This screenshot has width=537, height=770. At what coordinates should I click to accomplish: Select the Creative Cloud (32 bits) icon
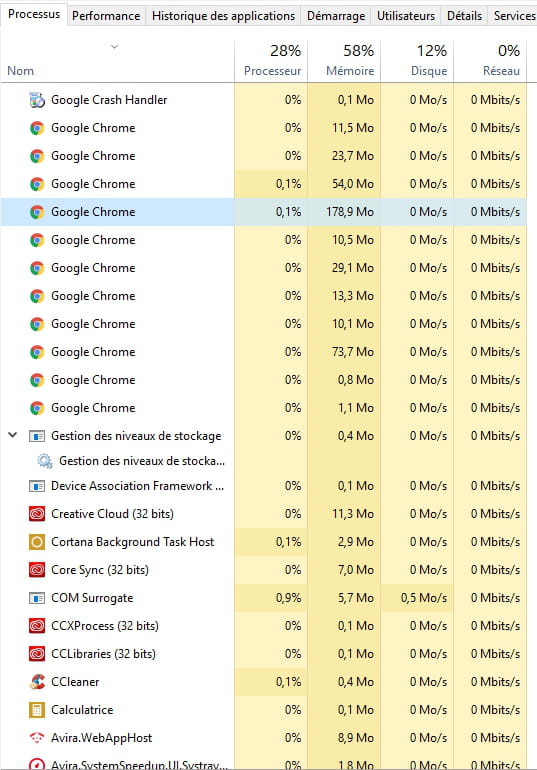click(x=37, y=514)
